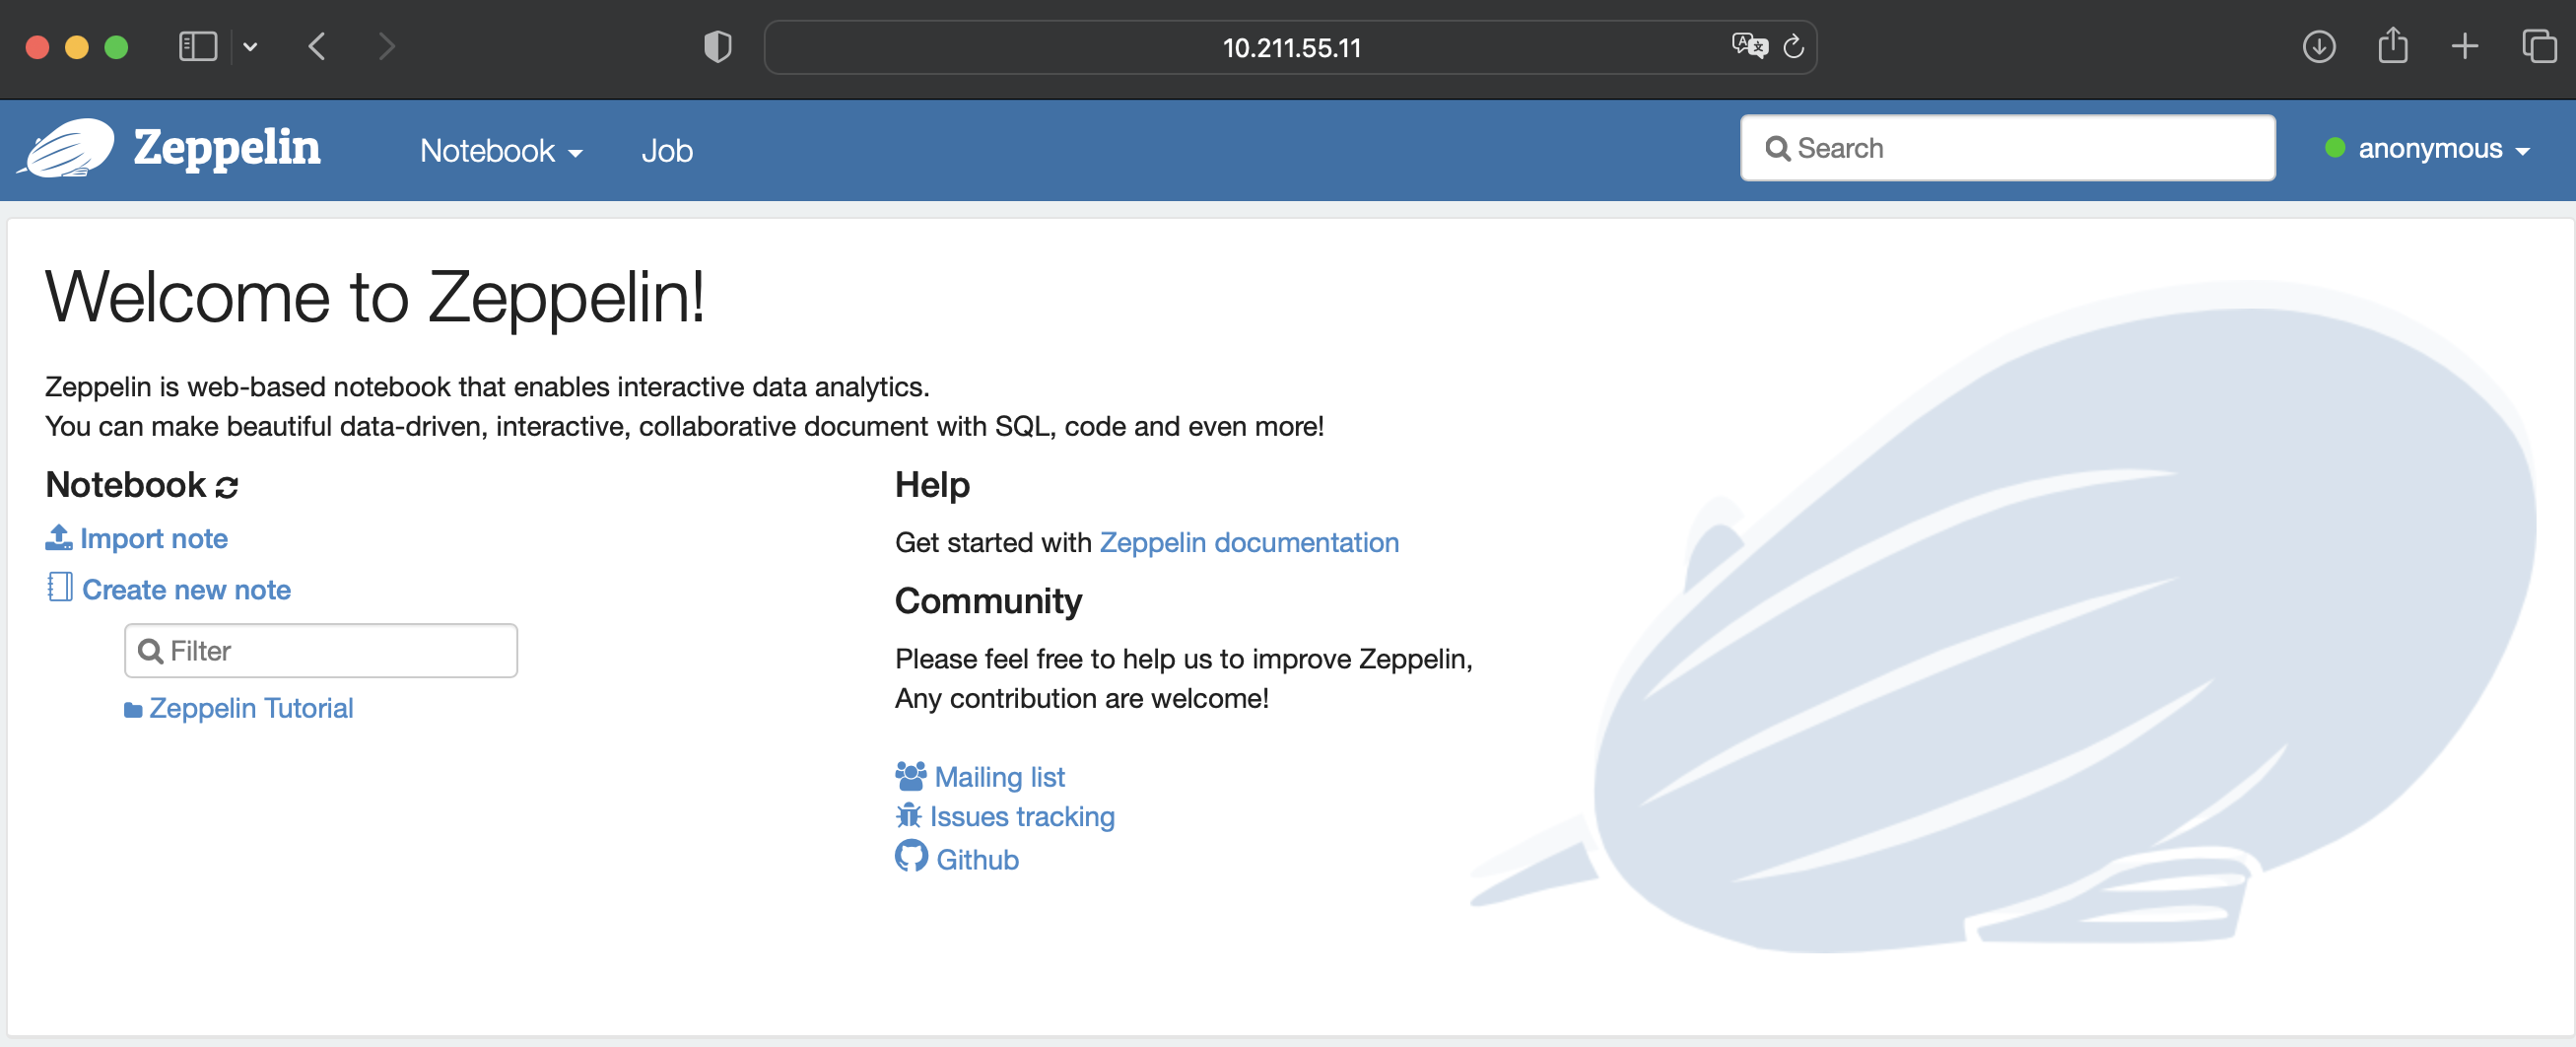
Task: Refresh the Notebook list with the reload icon
Action: (227, 487)
